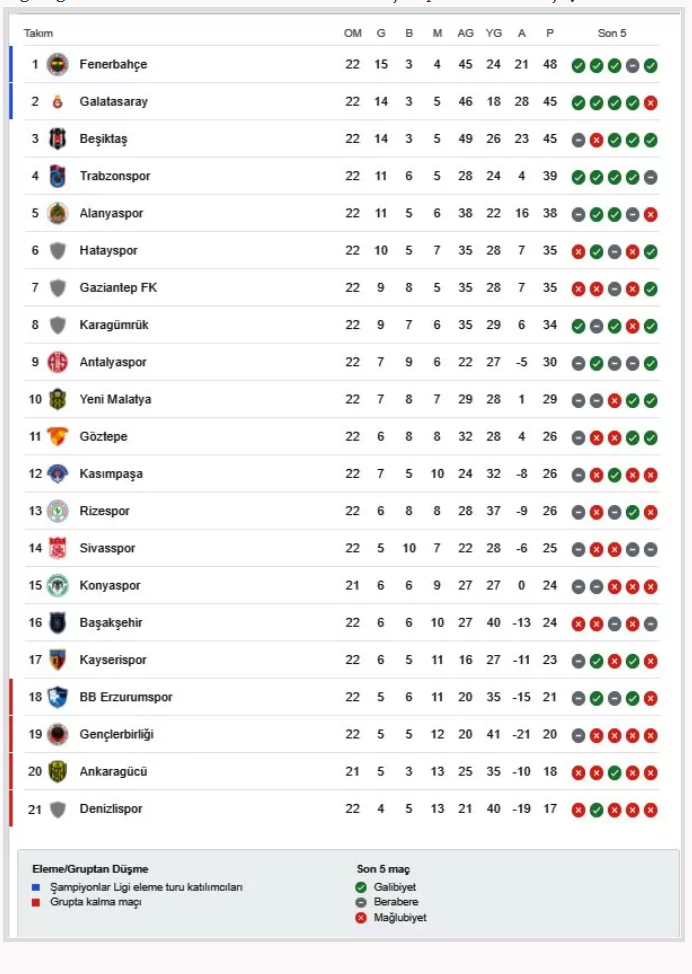Click the Göztepe club logo
The height and width of the screenshot is (974, 692).
click(x=58, y=436)
